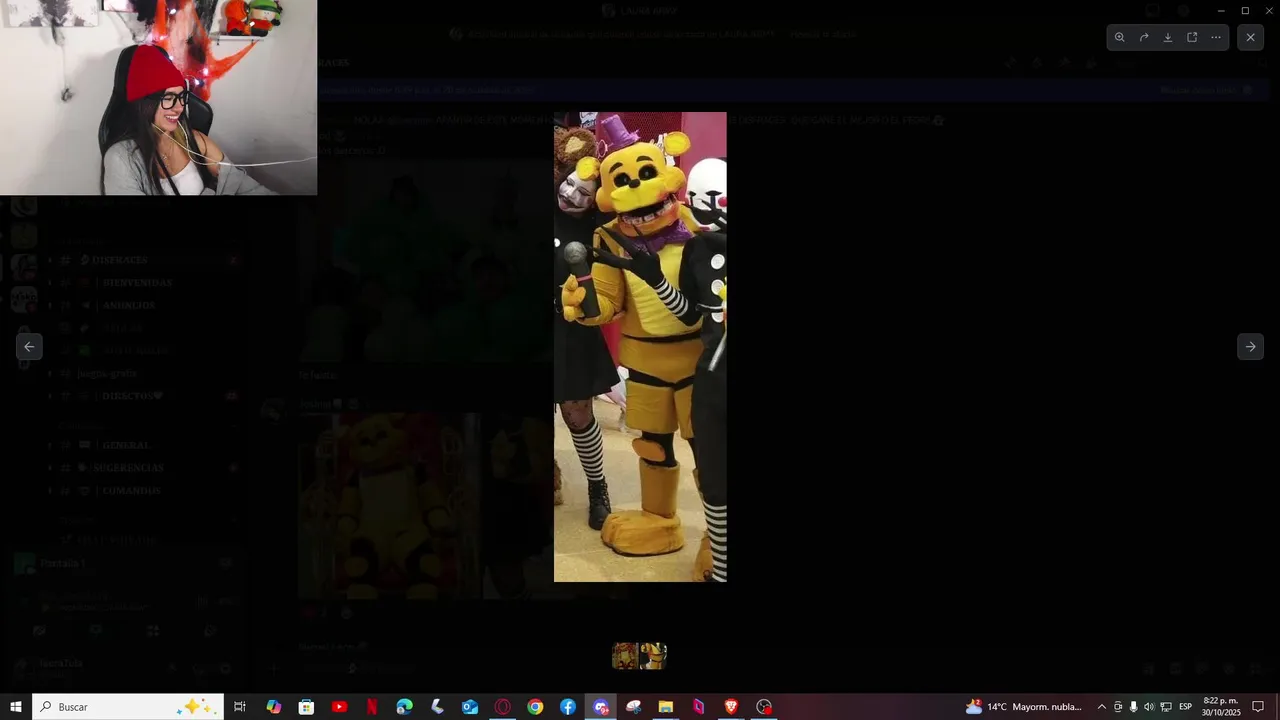Toggle the microphone tray icon
The height and width of the screenshot is (720, 1280).
[1133, 707]
